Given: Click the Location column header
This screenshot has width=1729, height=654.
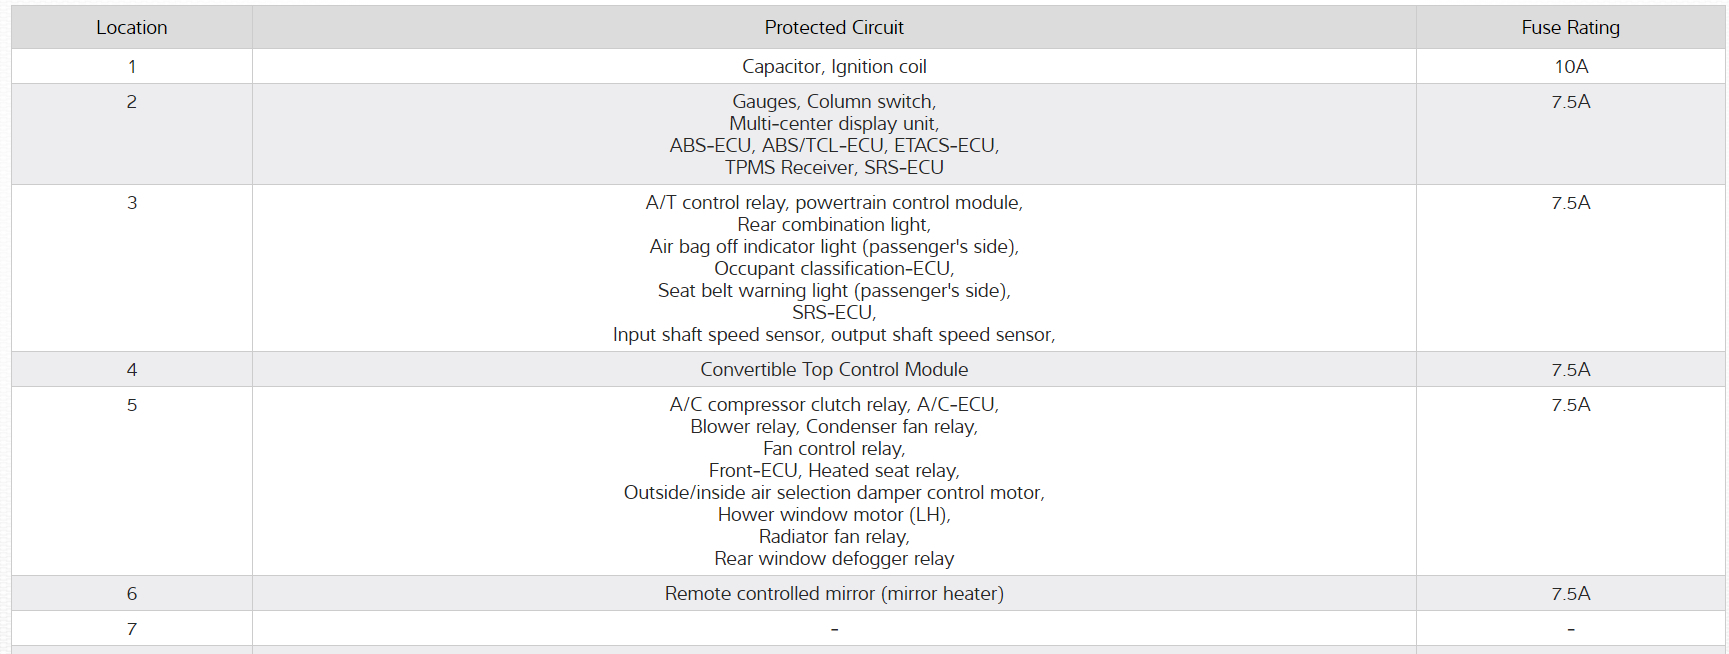Looking at the screenshot, I should [x=131, y=28].
